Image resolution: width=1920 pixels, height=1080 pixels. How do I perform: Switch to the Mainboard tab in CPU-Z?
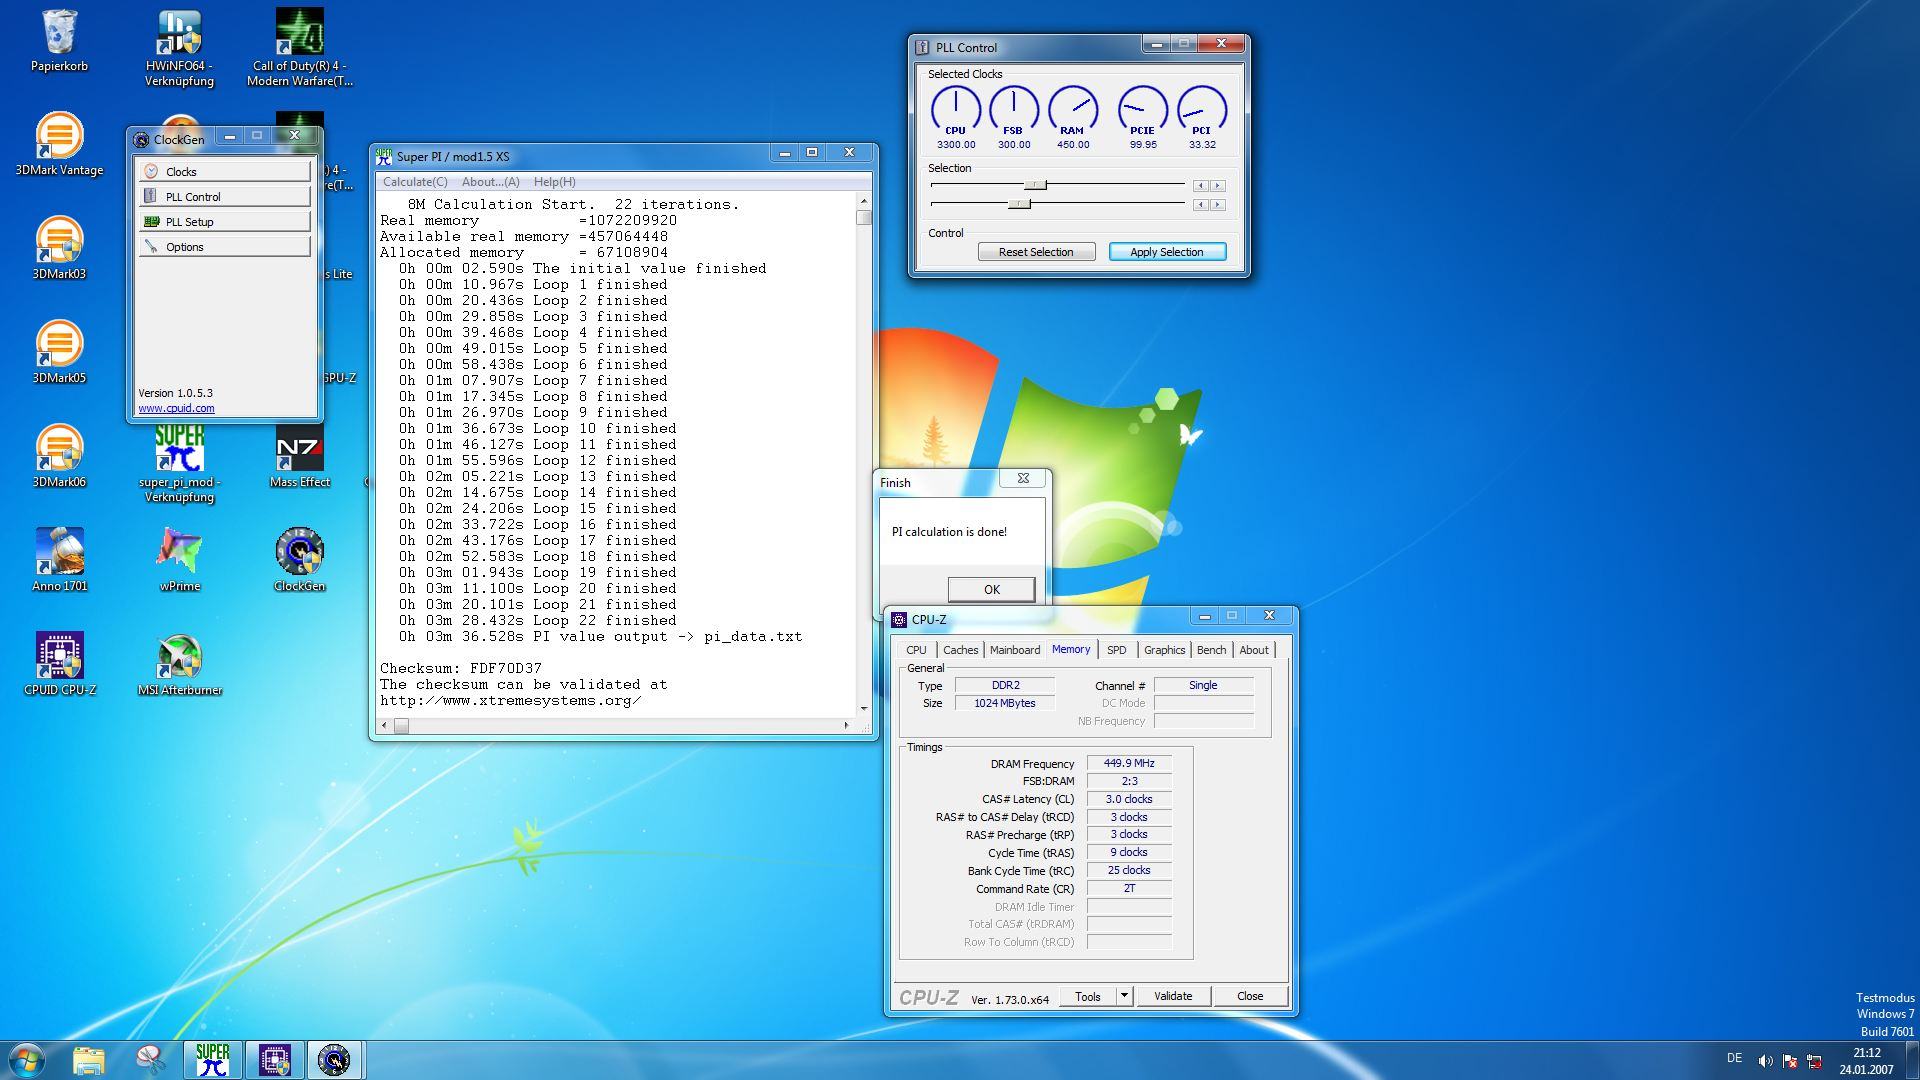point(1014,650)
